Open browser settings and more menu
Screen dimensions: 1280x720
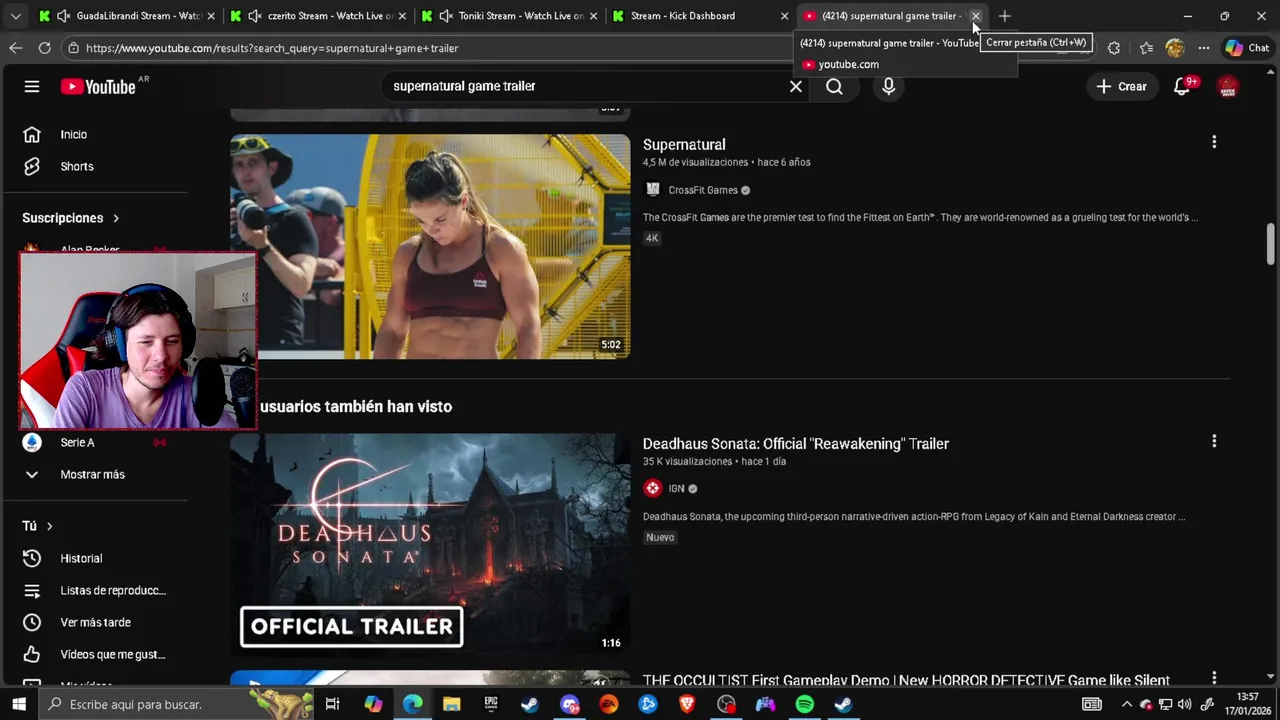click(1204, 48)
